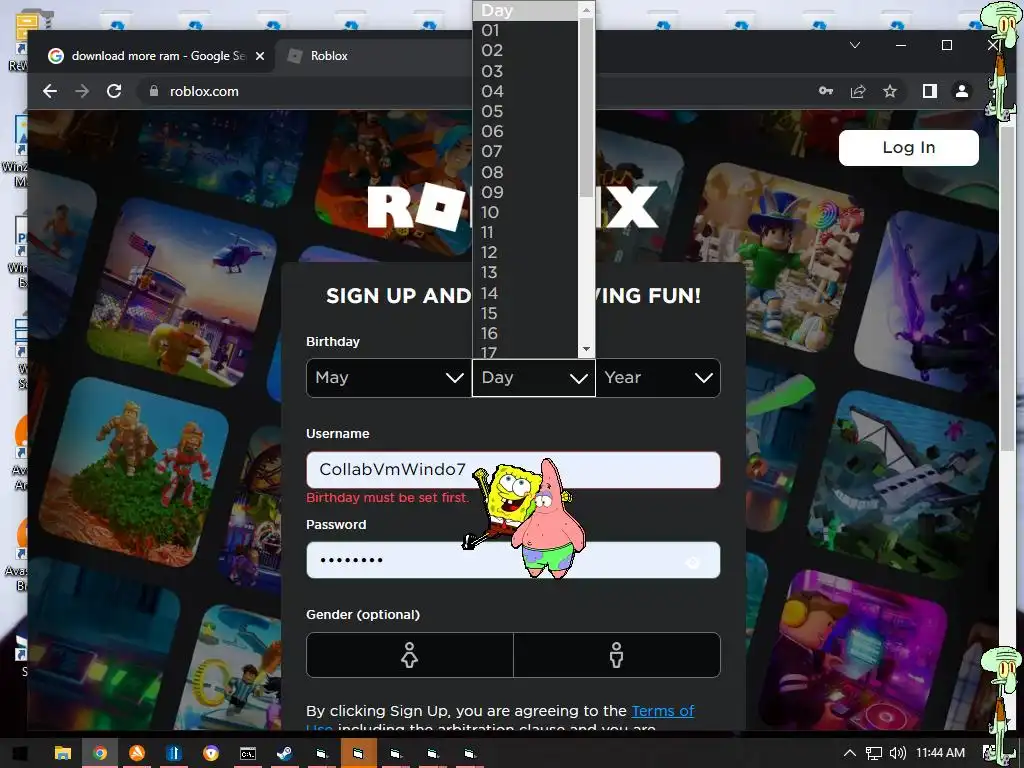The width and height of the screenshot is (1024, 768).
Task: Click roblox.com in address bar
Action: point(204,91)
